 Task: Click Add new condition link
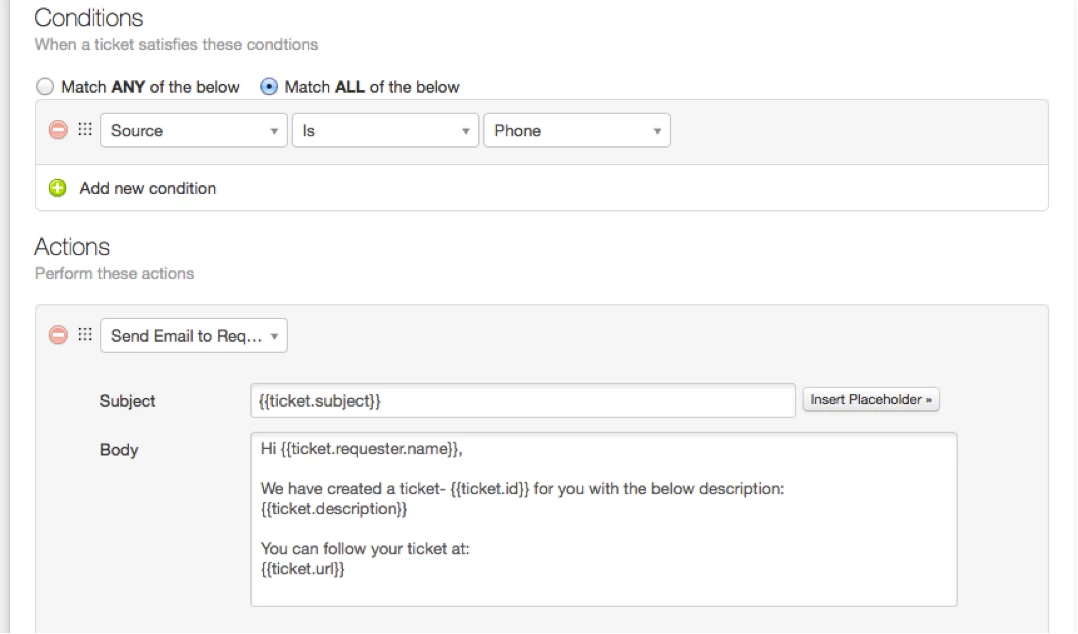[147, 188]
